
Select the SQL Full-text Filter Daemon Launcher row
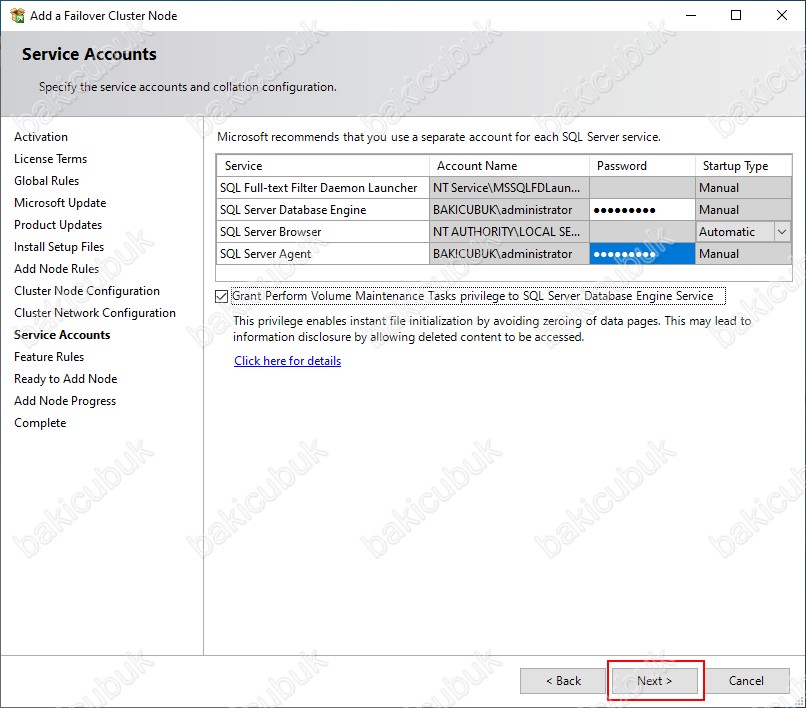tap(504, 188)
